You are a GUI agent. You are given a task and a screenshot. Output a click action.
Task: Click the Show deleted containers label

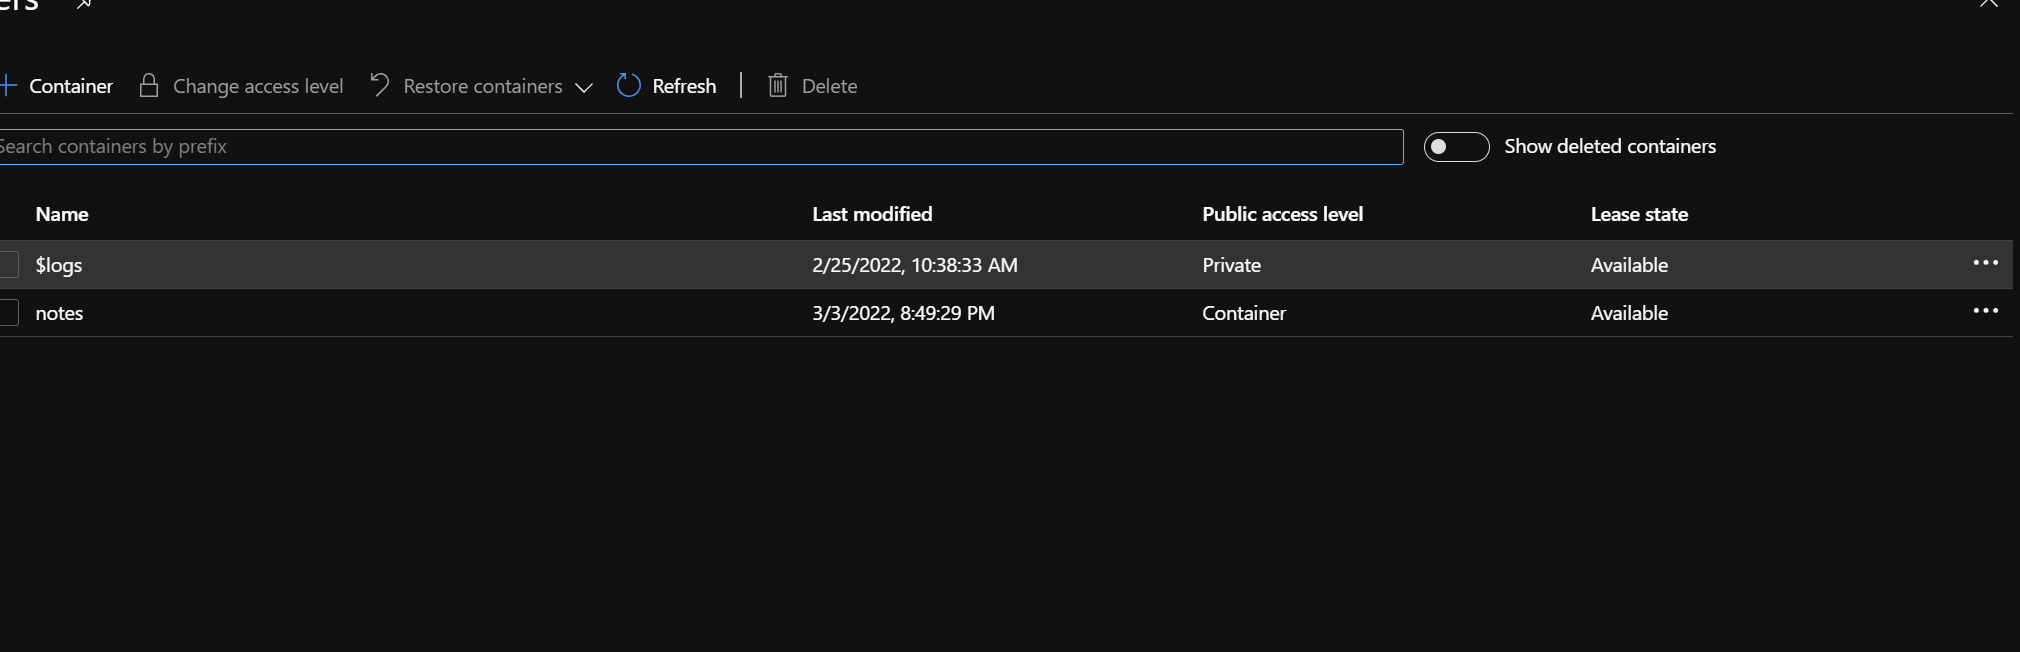(1610, 146)
